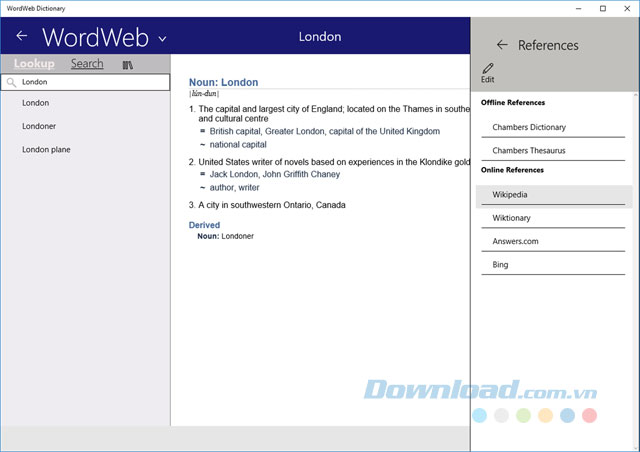The image size is (640, 452).
Task: Open the John Griffith Chaney link
Action: [301, 174]
